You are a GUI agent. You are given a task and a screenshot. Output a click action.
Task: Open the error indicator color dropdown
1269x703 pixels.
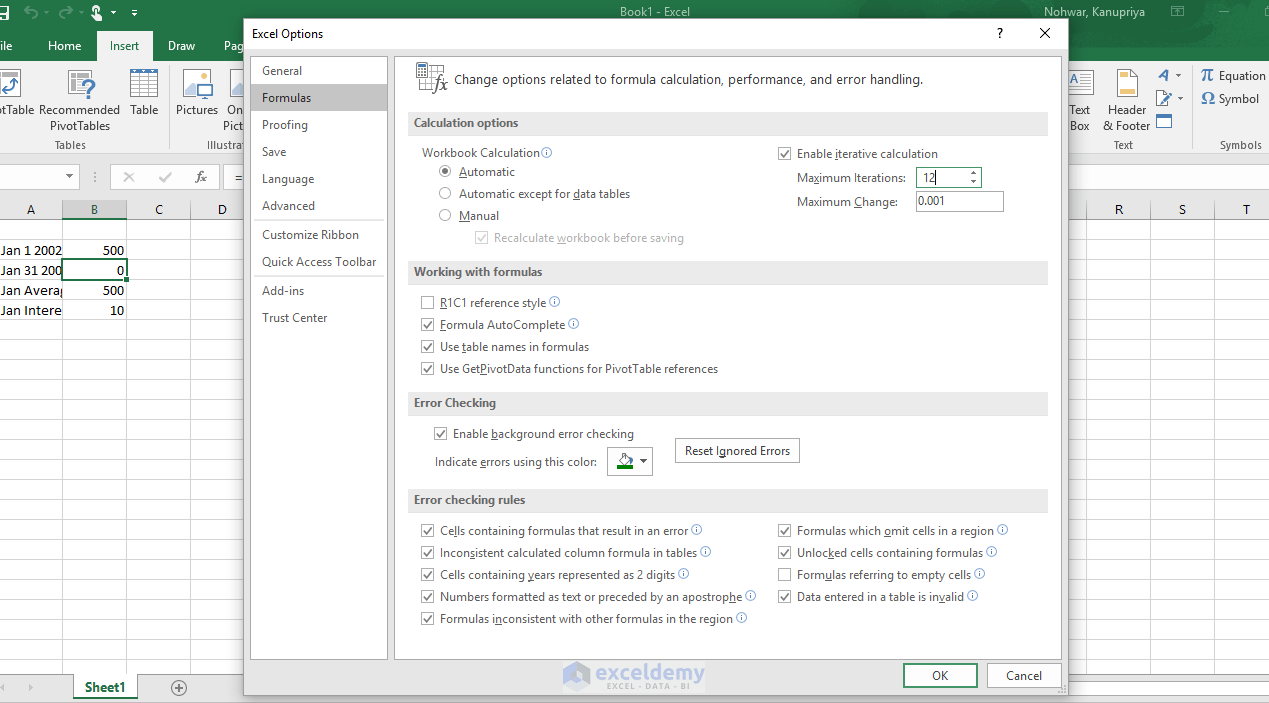pos(643,462)
